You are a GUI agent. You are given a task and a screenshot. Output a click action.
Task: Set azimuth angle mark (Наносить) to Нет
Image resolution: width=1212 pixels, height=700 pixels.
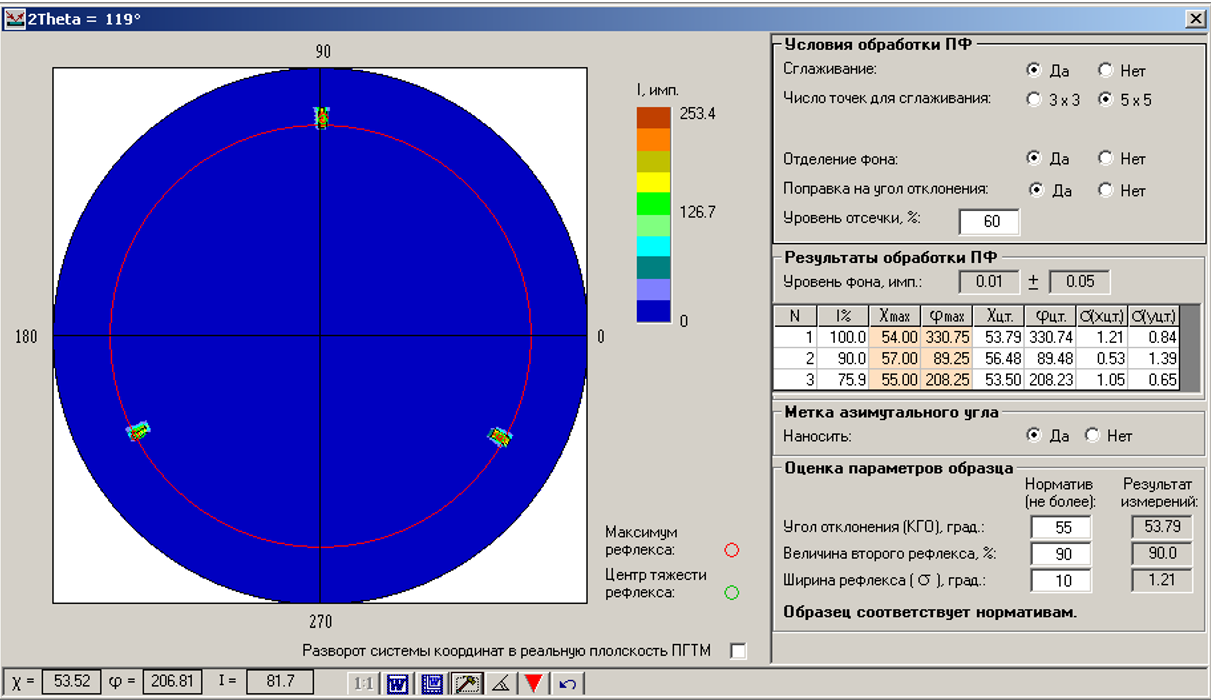click(x=1093, y=436)
